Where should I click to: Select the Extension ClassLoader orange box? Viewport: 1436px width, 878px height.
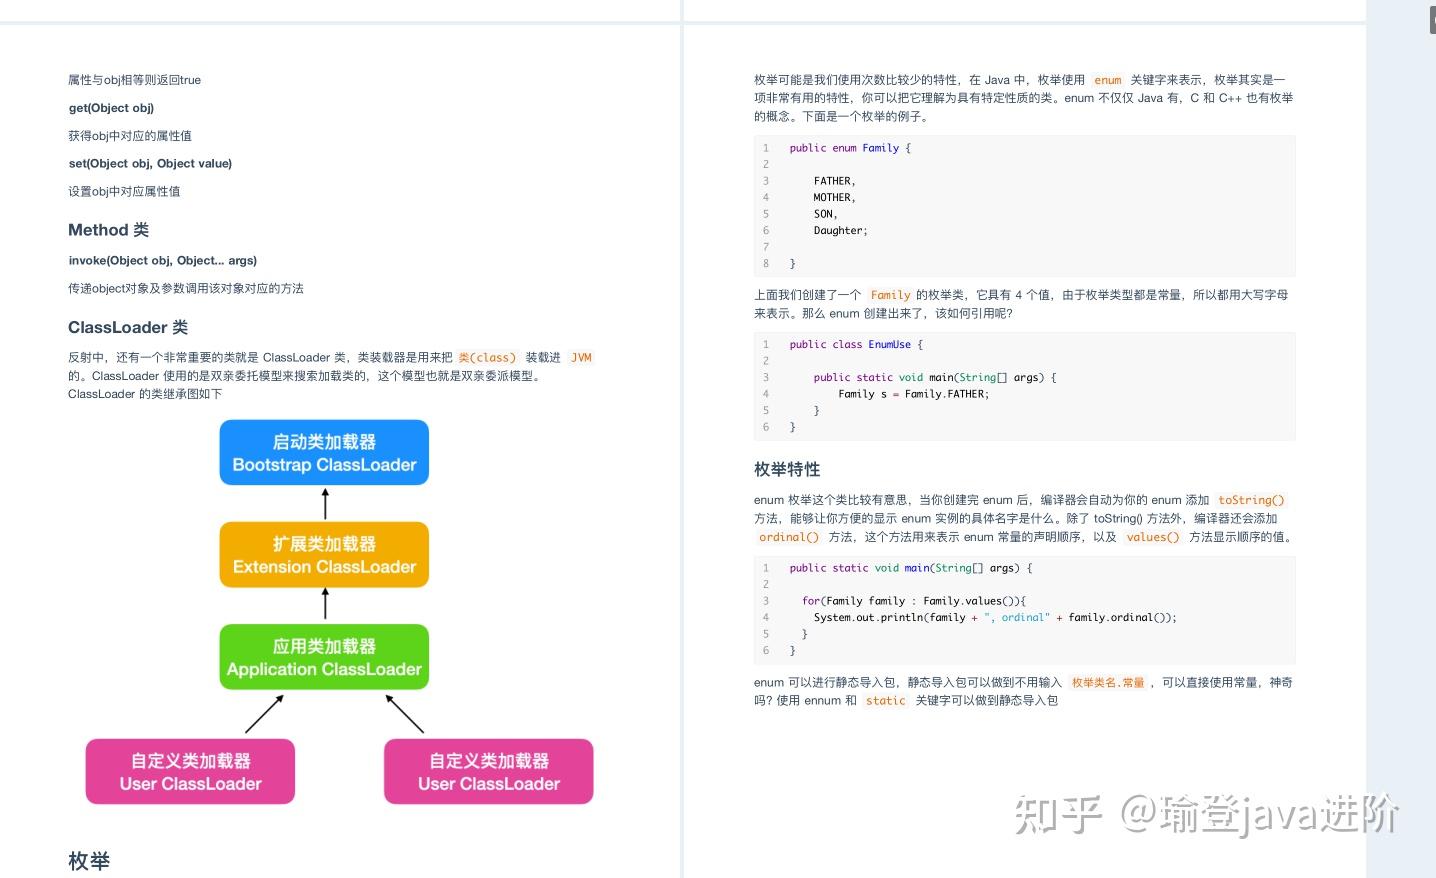(x=323, y=554)
